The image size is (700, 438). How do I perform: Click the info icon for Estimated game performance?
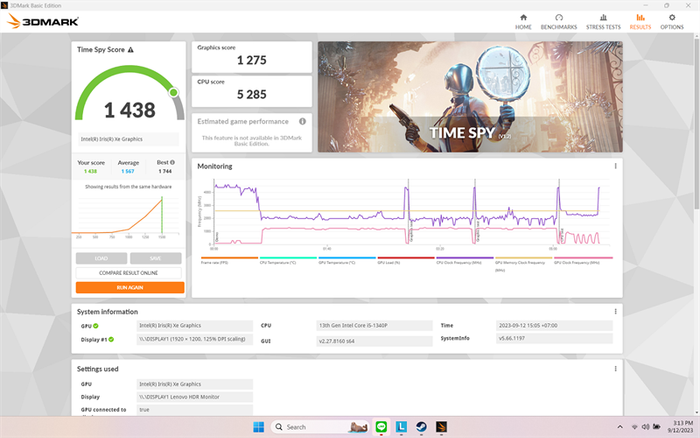(302, 121)
